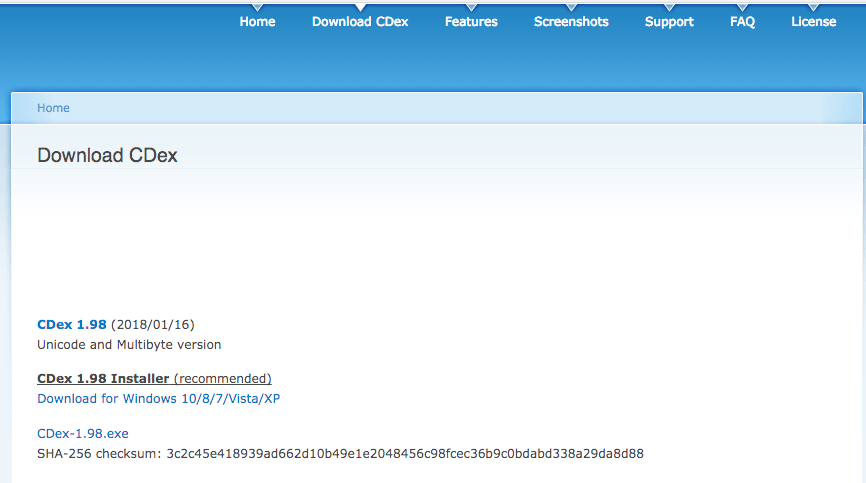Click the CDex 1.98 Installer (recommended) heading

pos(154,379)
